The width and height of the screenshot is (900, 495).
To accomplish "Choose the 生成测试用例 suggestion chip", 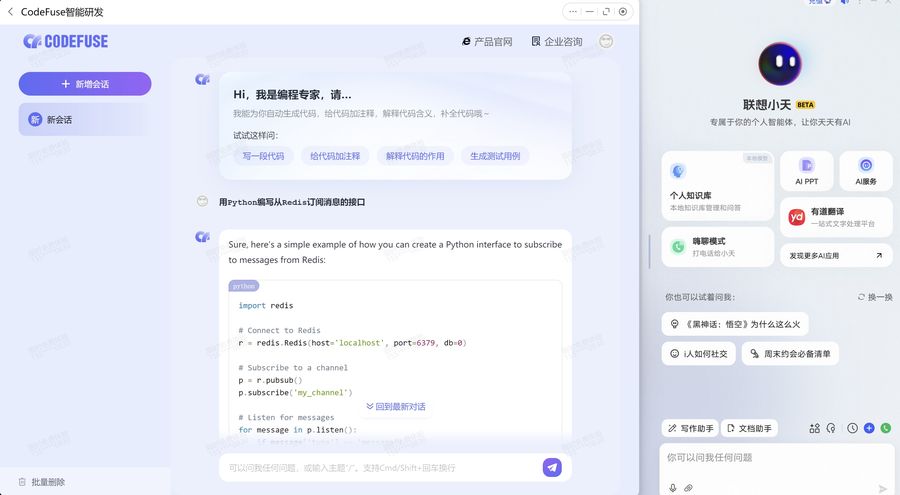I will (x=495, y=156).
